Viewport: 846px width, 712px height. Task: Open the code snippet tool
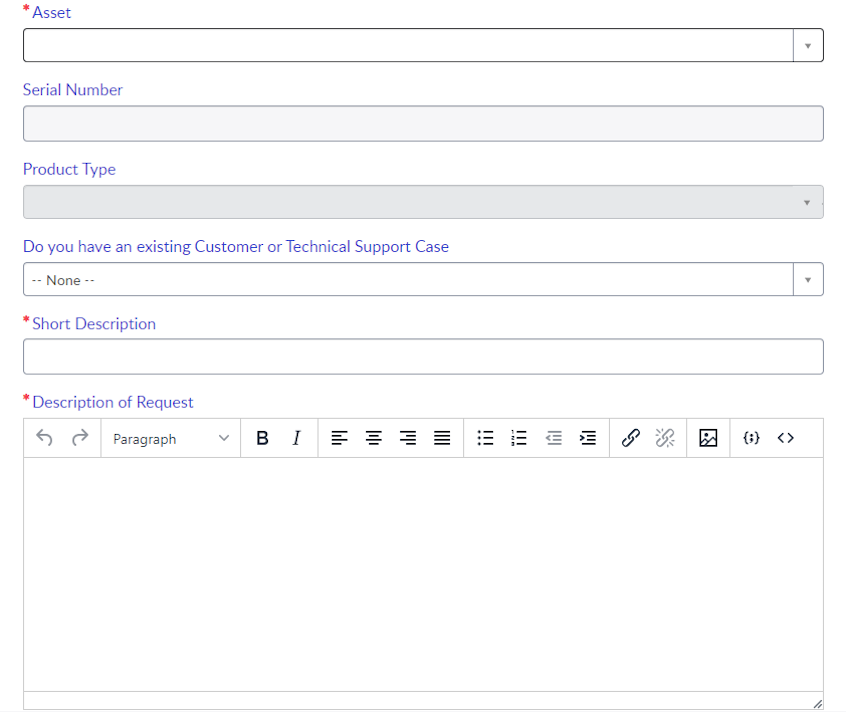(751, 437)
